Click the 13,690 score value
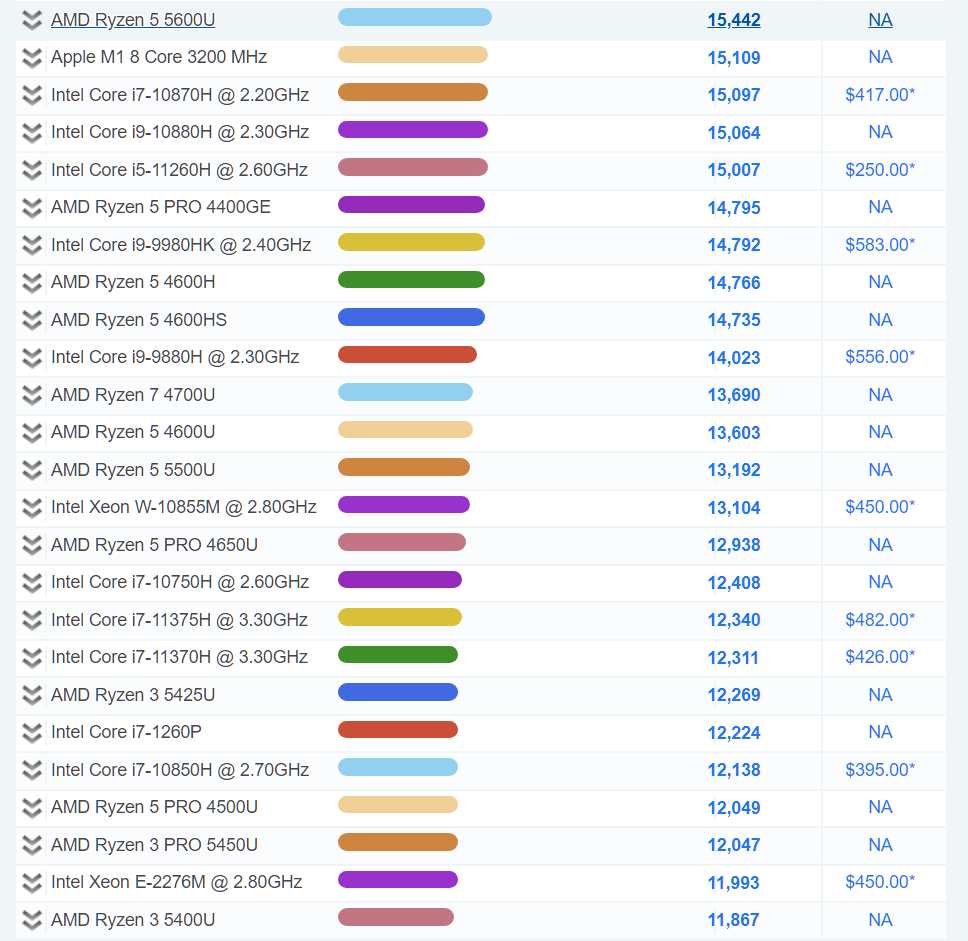Screen dimensions: 968x941 coord(733,395)
